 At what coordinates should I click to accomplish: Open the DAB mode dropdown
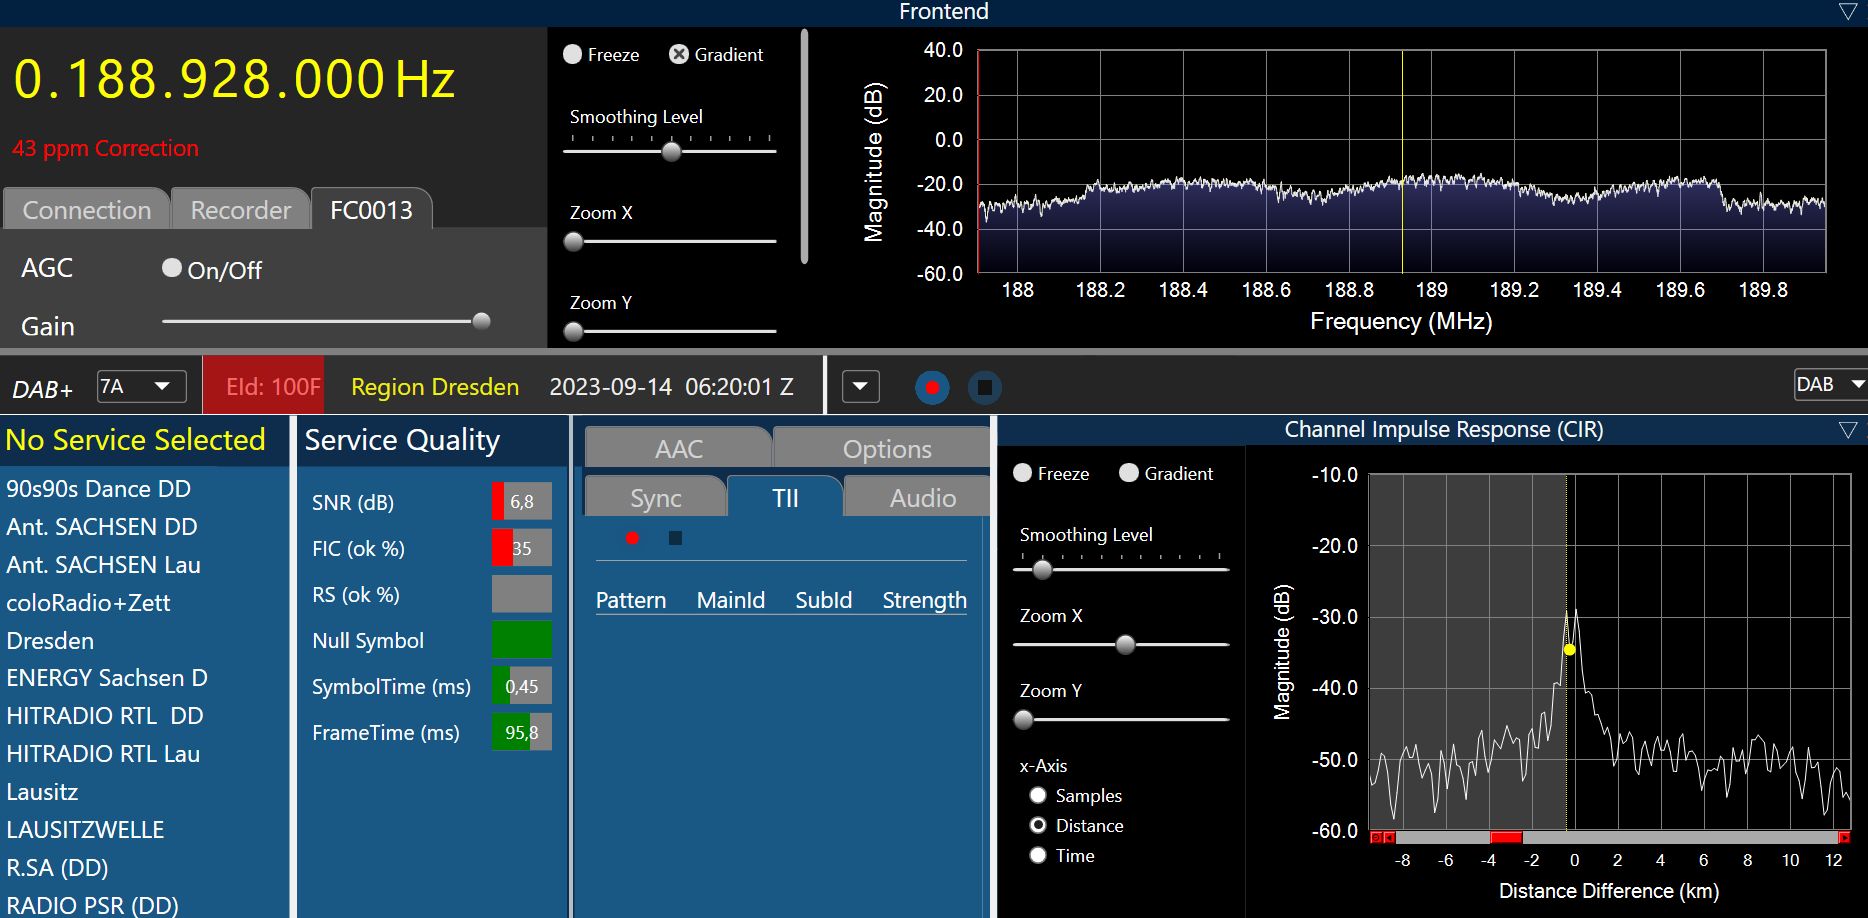[1829, 385]
